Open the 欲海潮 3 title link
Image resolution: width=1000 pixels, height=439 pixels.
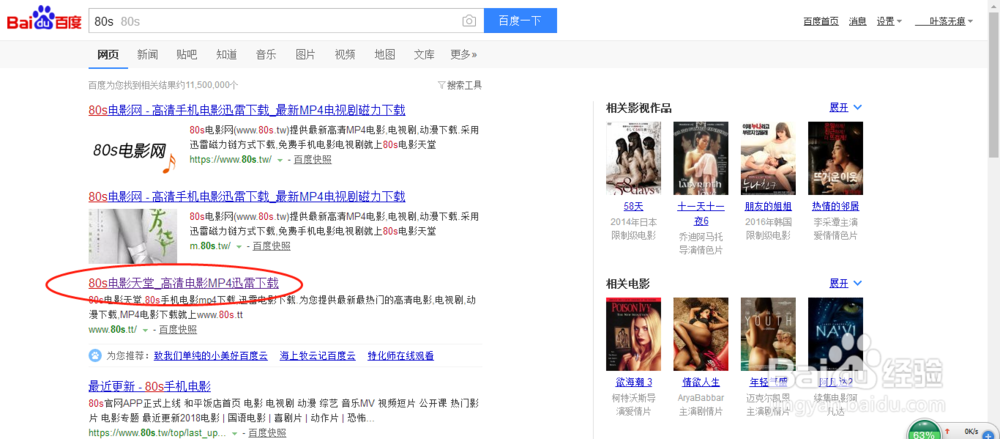(634, 382)
